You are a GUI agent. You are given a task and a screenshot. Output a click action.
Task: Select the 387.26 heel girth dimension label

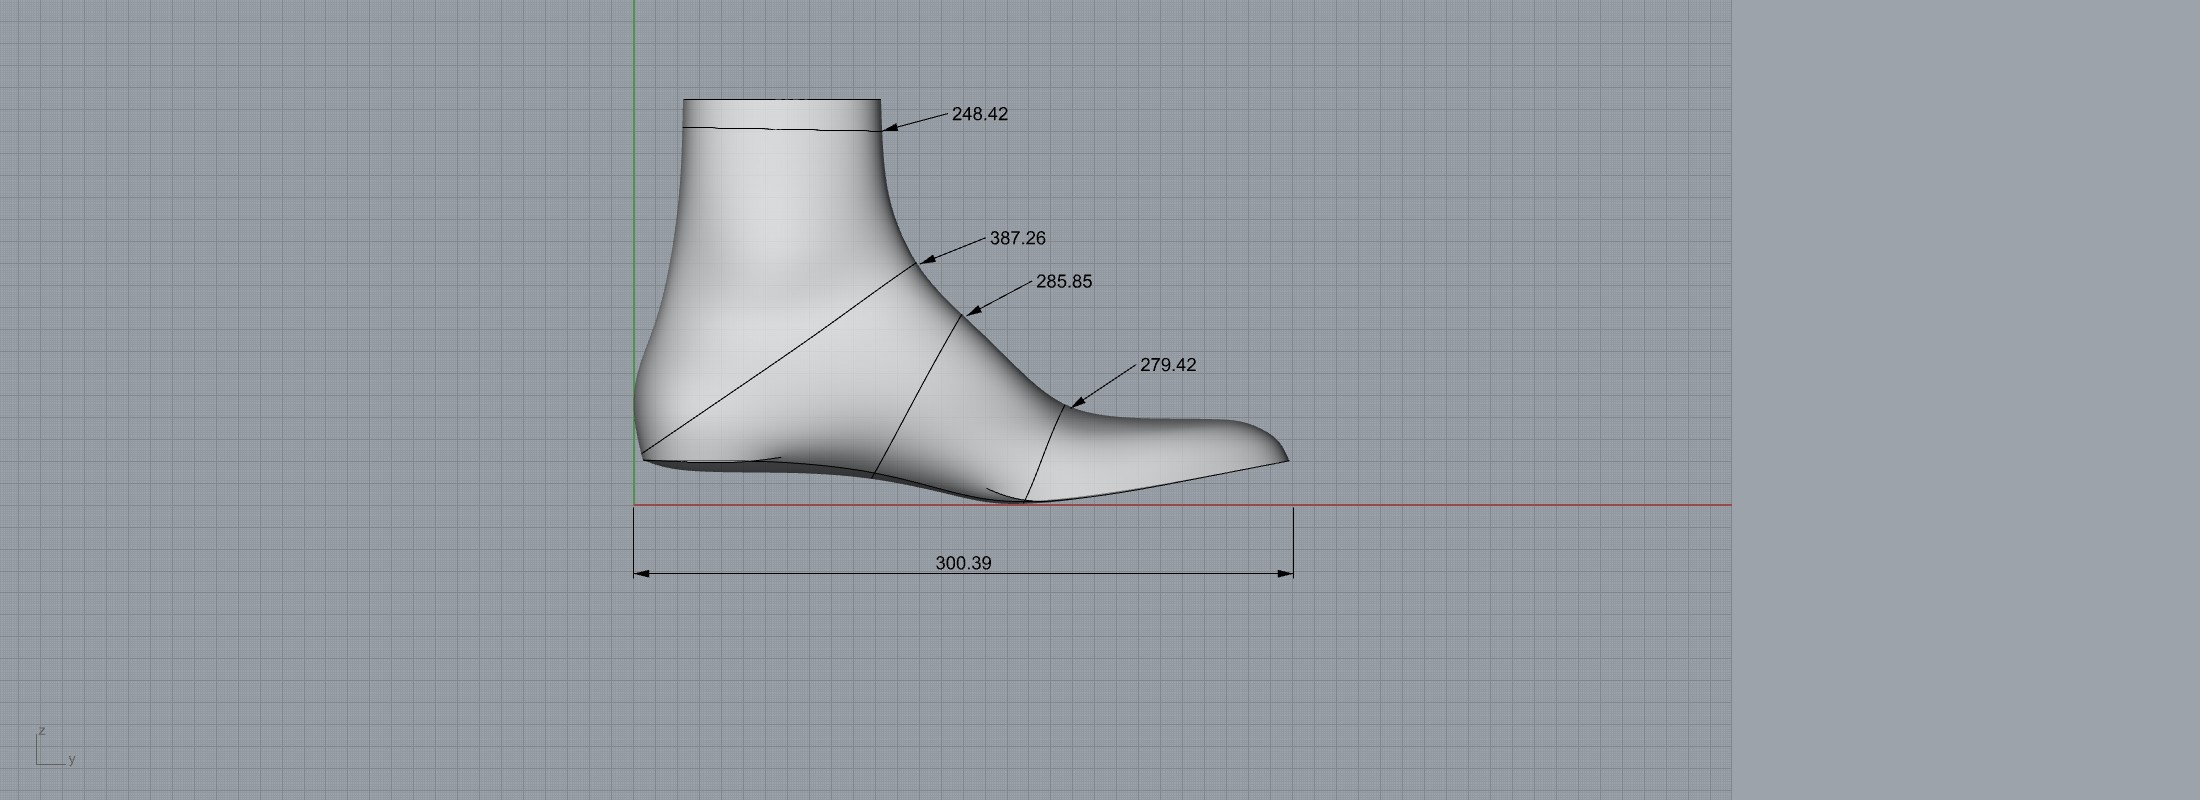point(1017,238)
